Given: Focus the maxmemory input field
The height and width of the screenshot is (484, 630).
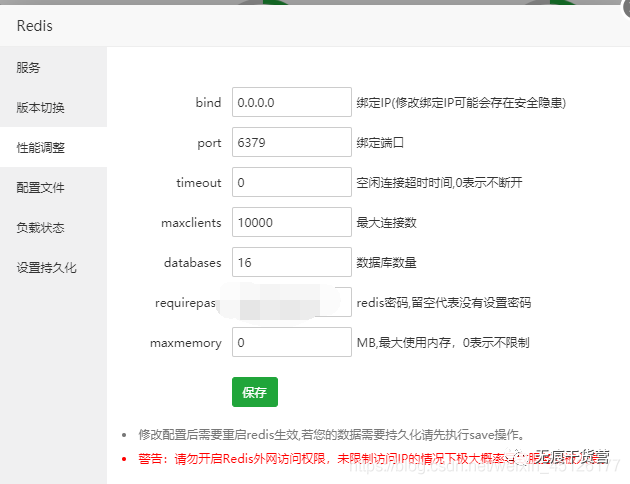Looking at the screenshot, I should pyautogui.click(x=292, y=342).
